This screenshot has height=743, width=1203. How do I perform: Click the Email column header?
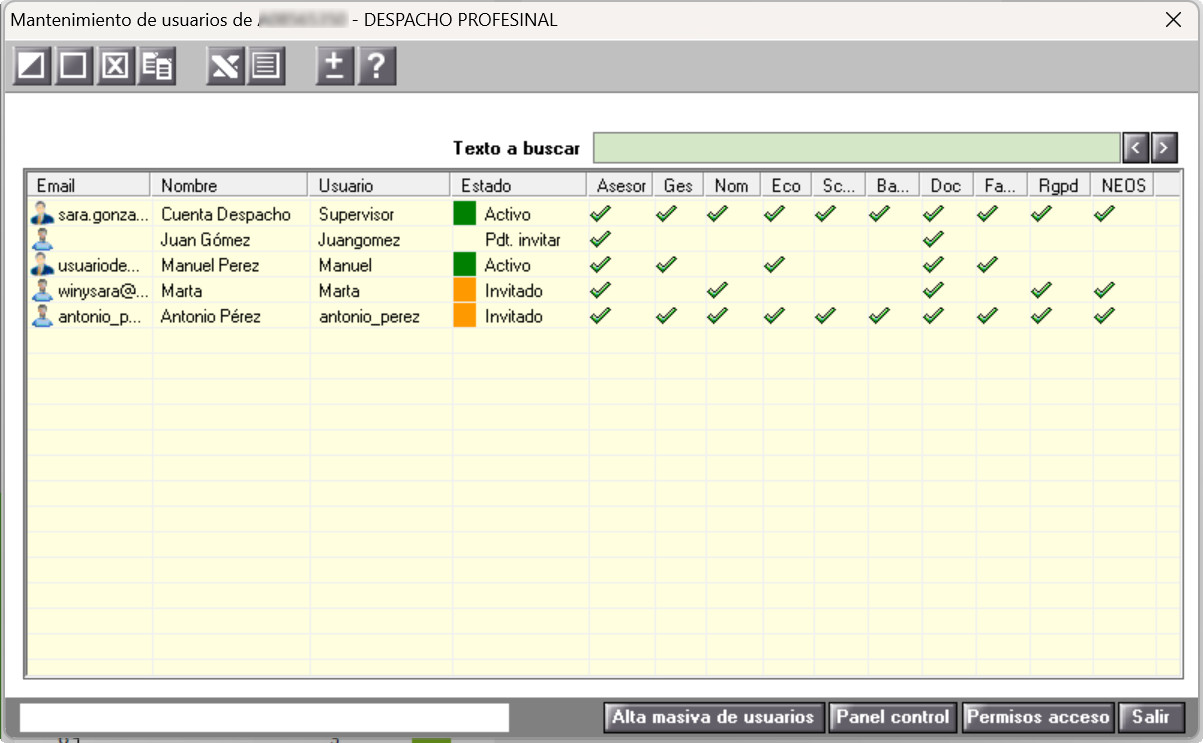point(89,185)
